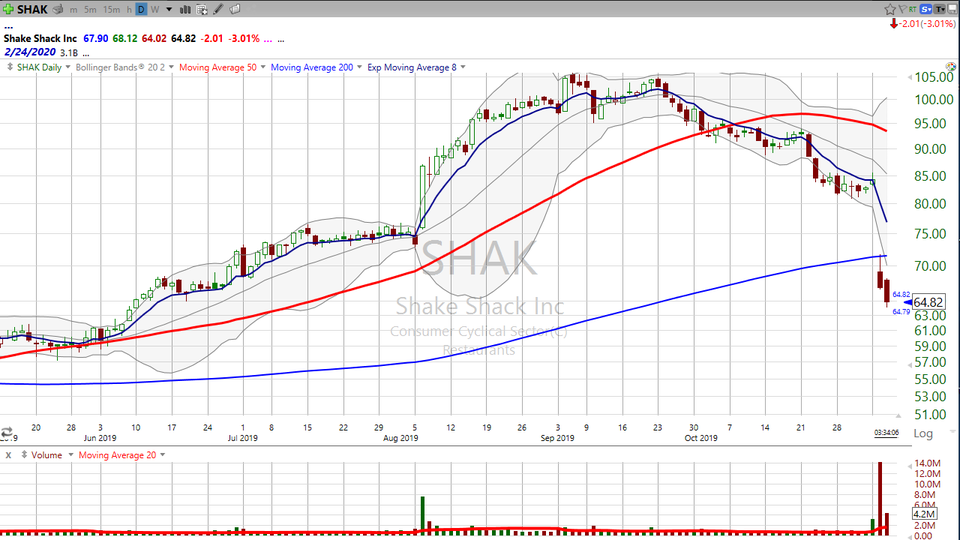The height and width of the screenshot is (540, 960).
Task: Click the Oct 2019 time axis label
Action: coord(700,438)
